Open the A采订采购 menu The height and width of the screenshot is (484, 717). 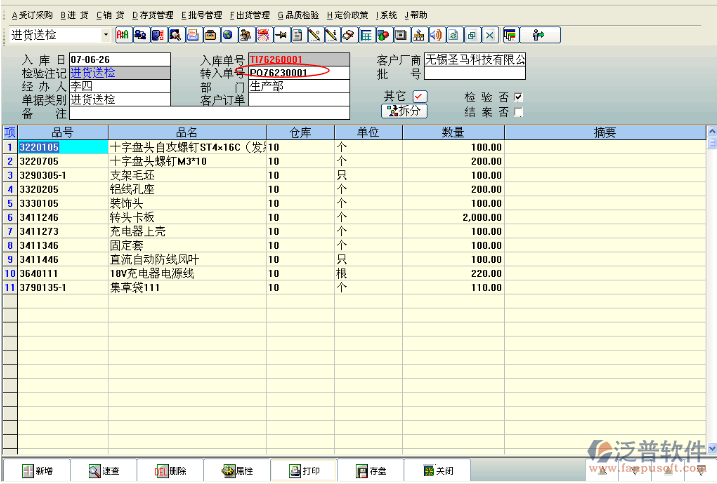30,15
